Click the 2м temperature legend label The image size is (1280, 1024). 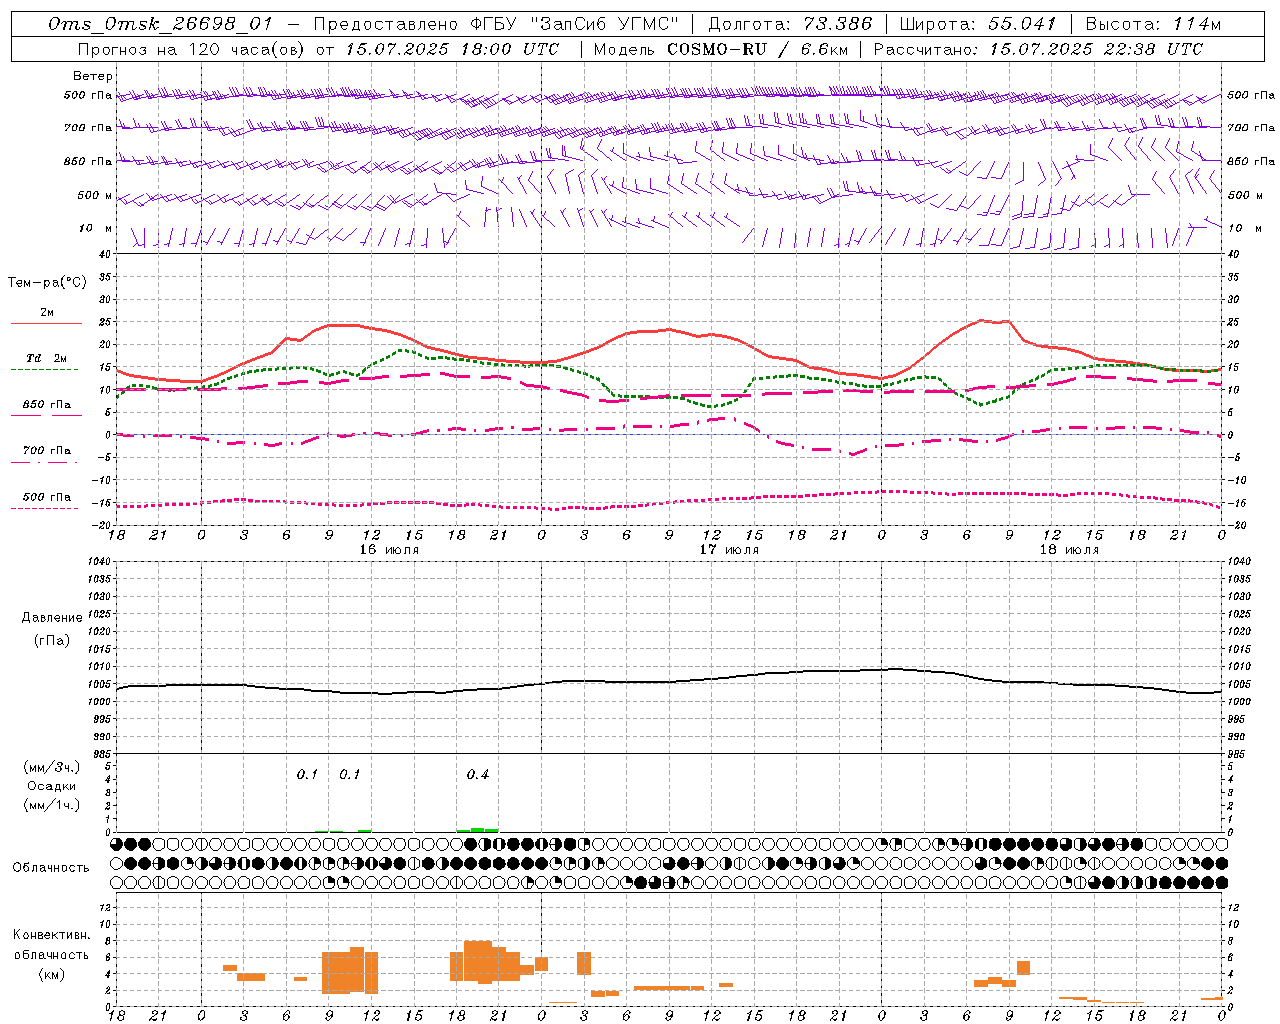[x=47, y=312]
